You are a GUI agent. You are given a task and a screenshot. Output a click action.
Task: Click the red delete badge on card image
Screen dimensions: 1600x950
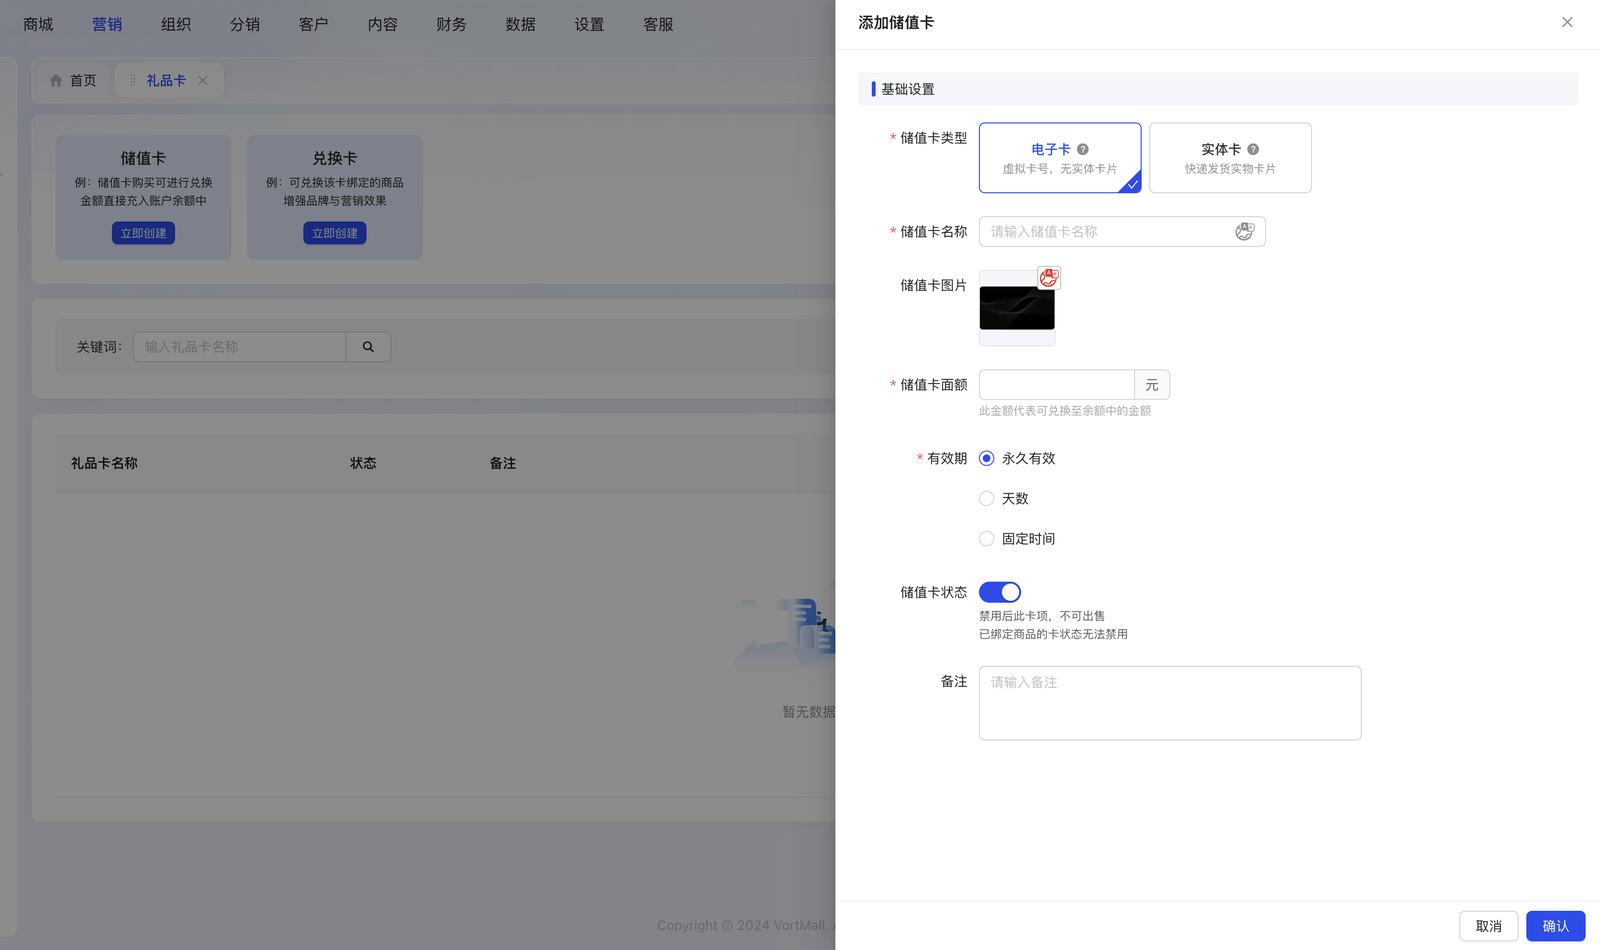pyautogui.click(x=1048, y=278)
